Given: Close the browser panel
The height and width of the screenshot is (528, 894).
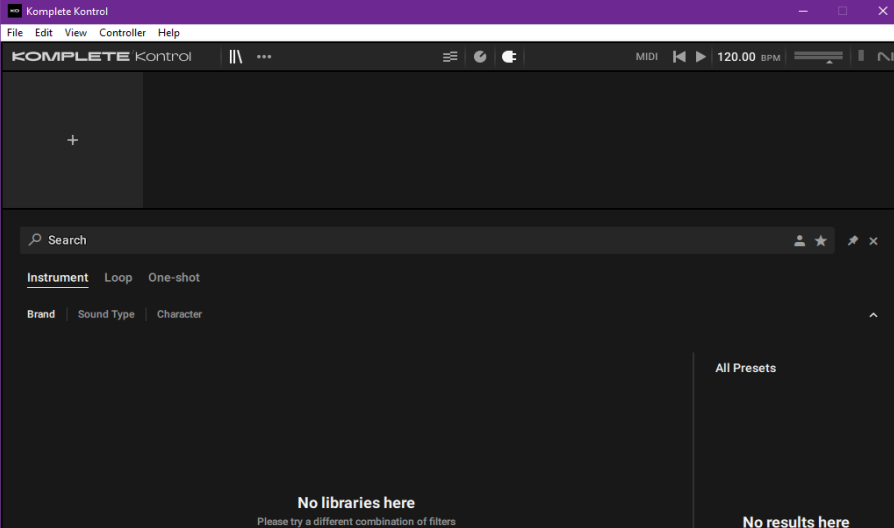Looking at the screenshot, I should click(x=873, y=241).
